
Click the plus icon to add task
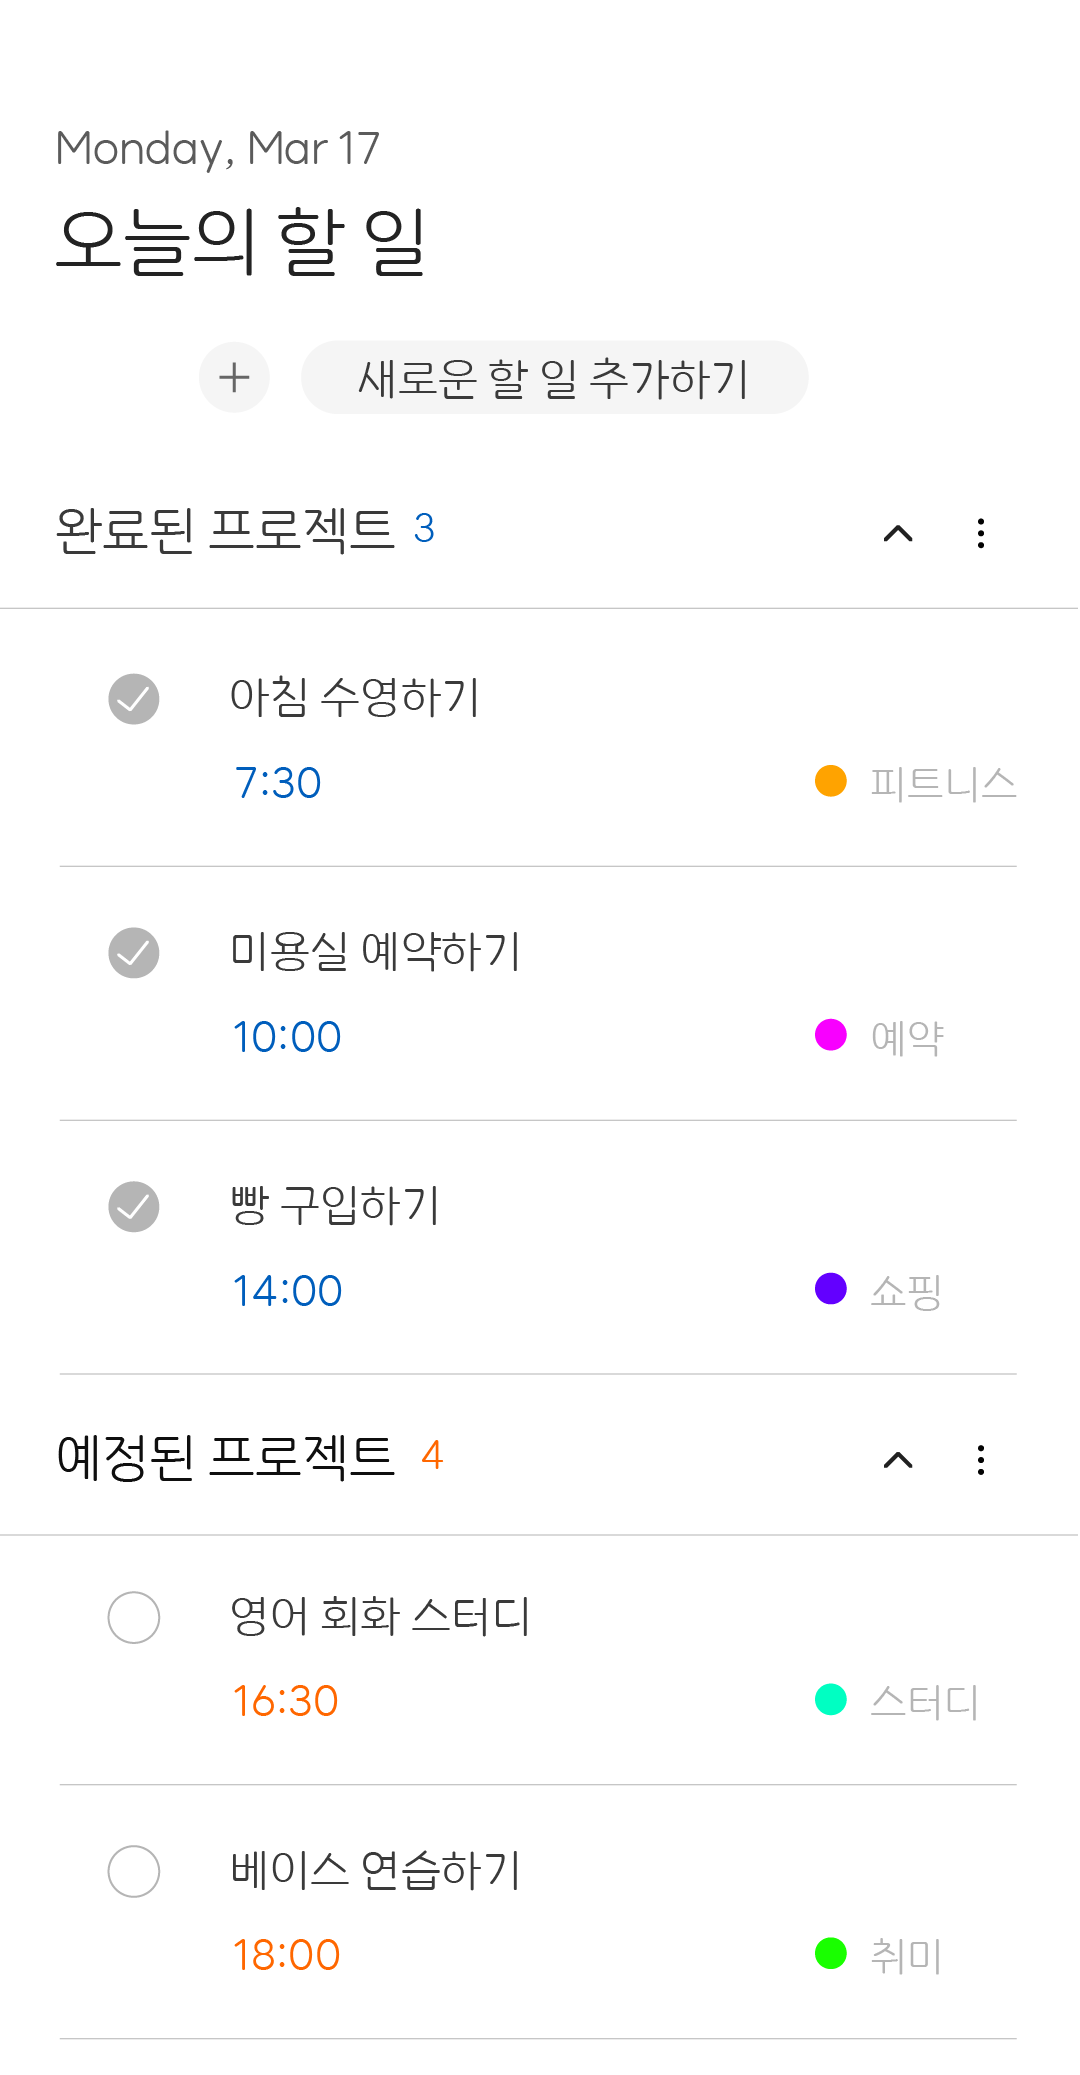[x=234, y=378]
